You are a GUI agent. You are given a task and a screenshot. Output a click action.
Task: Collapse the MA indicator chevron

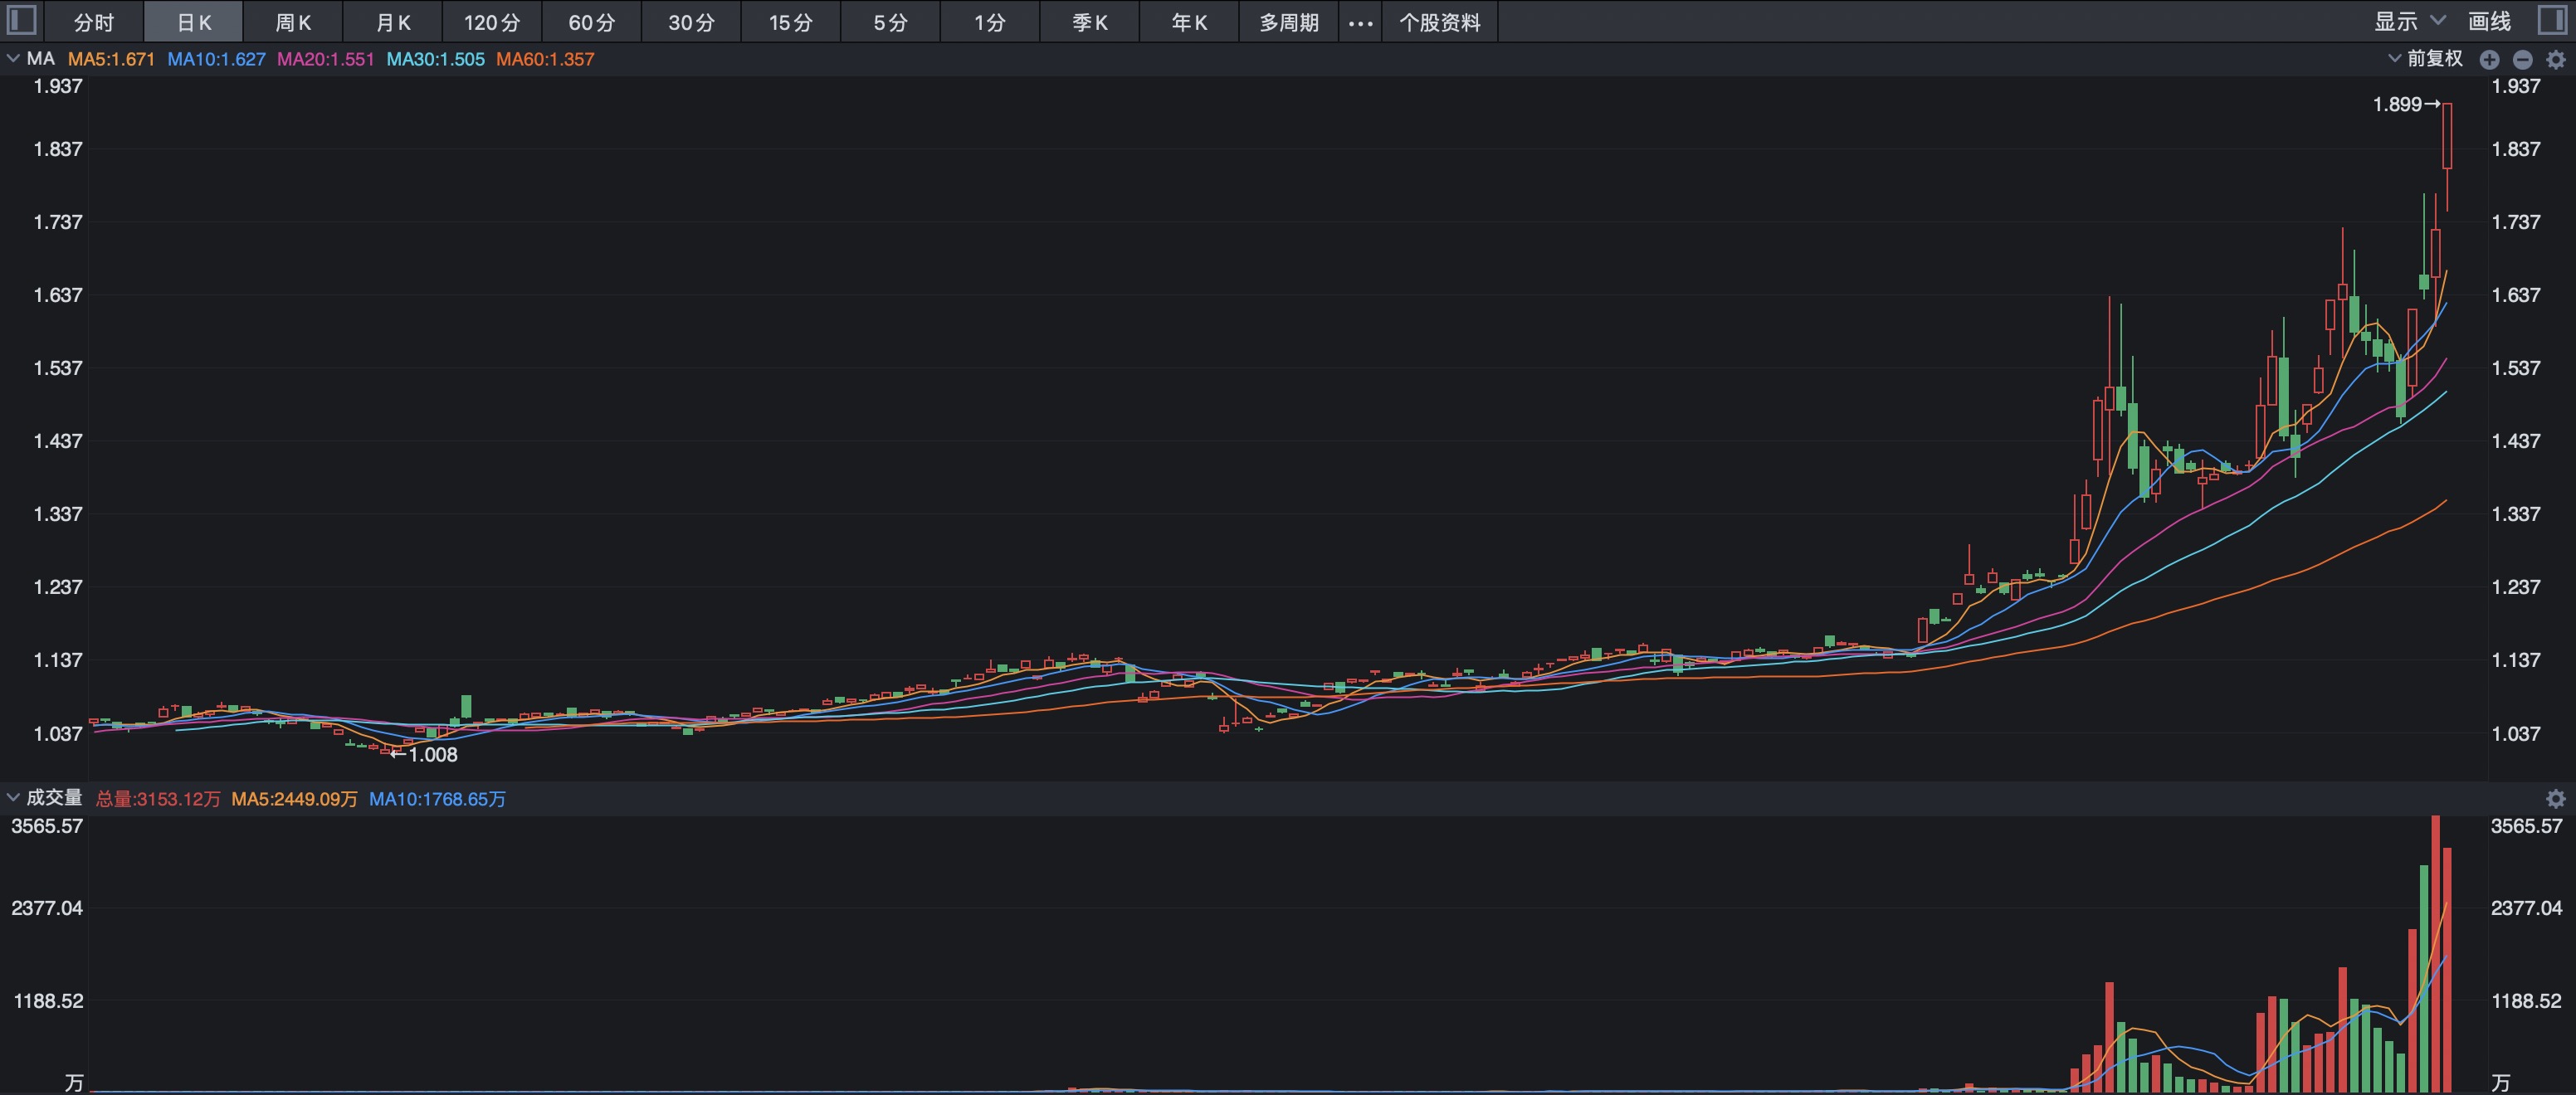13,59
